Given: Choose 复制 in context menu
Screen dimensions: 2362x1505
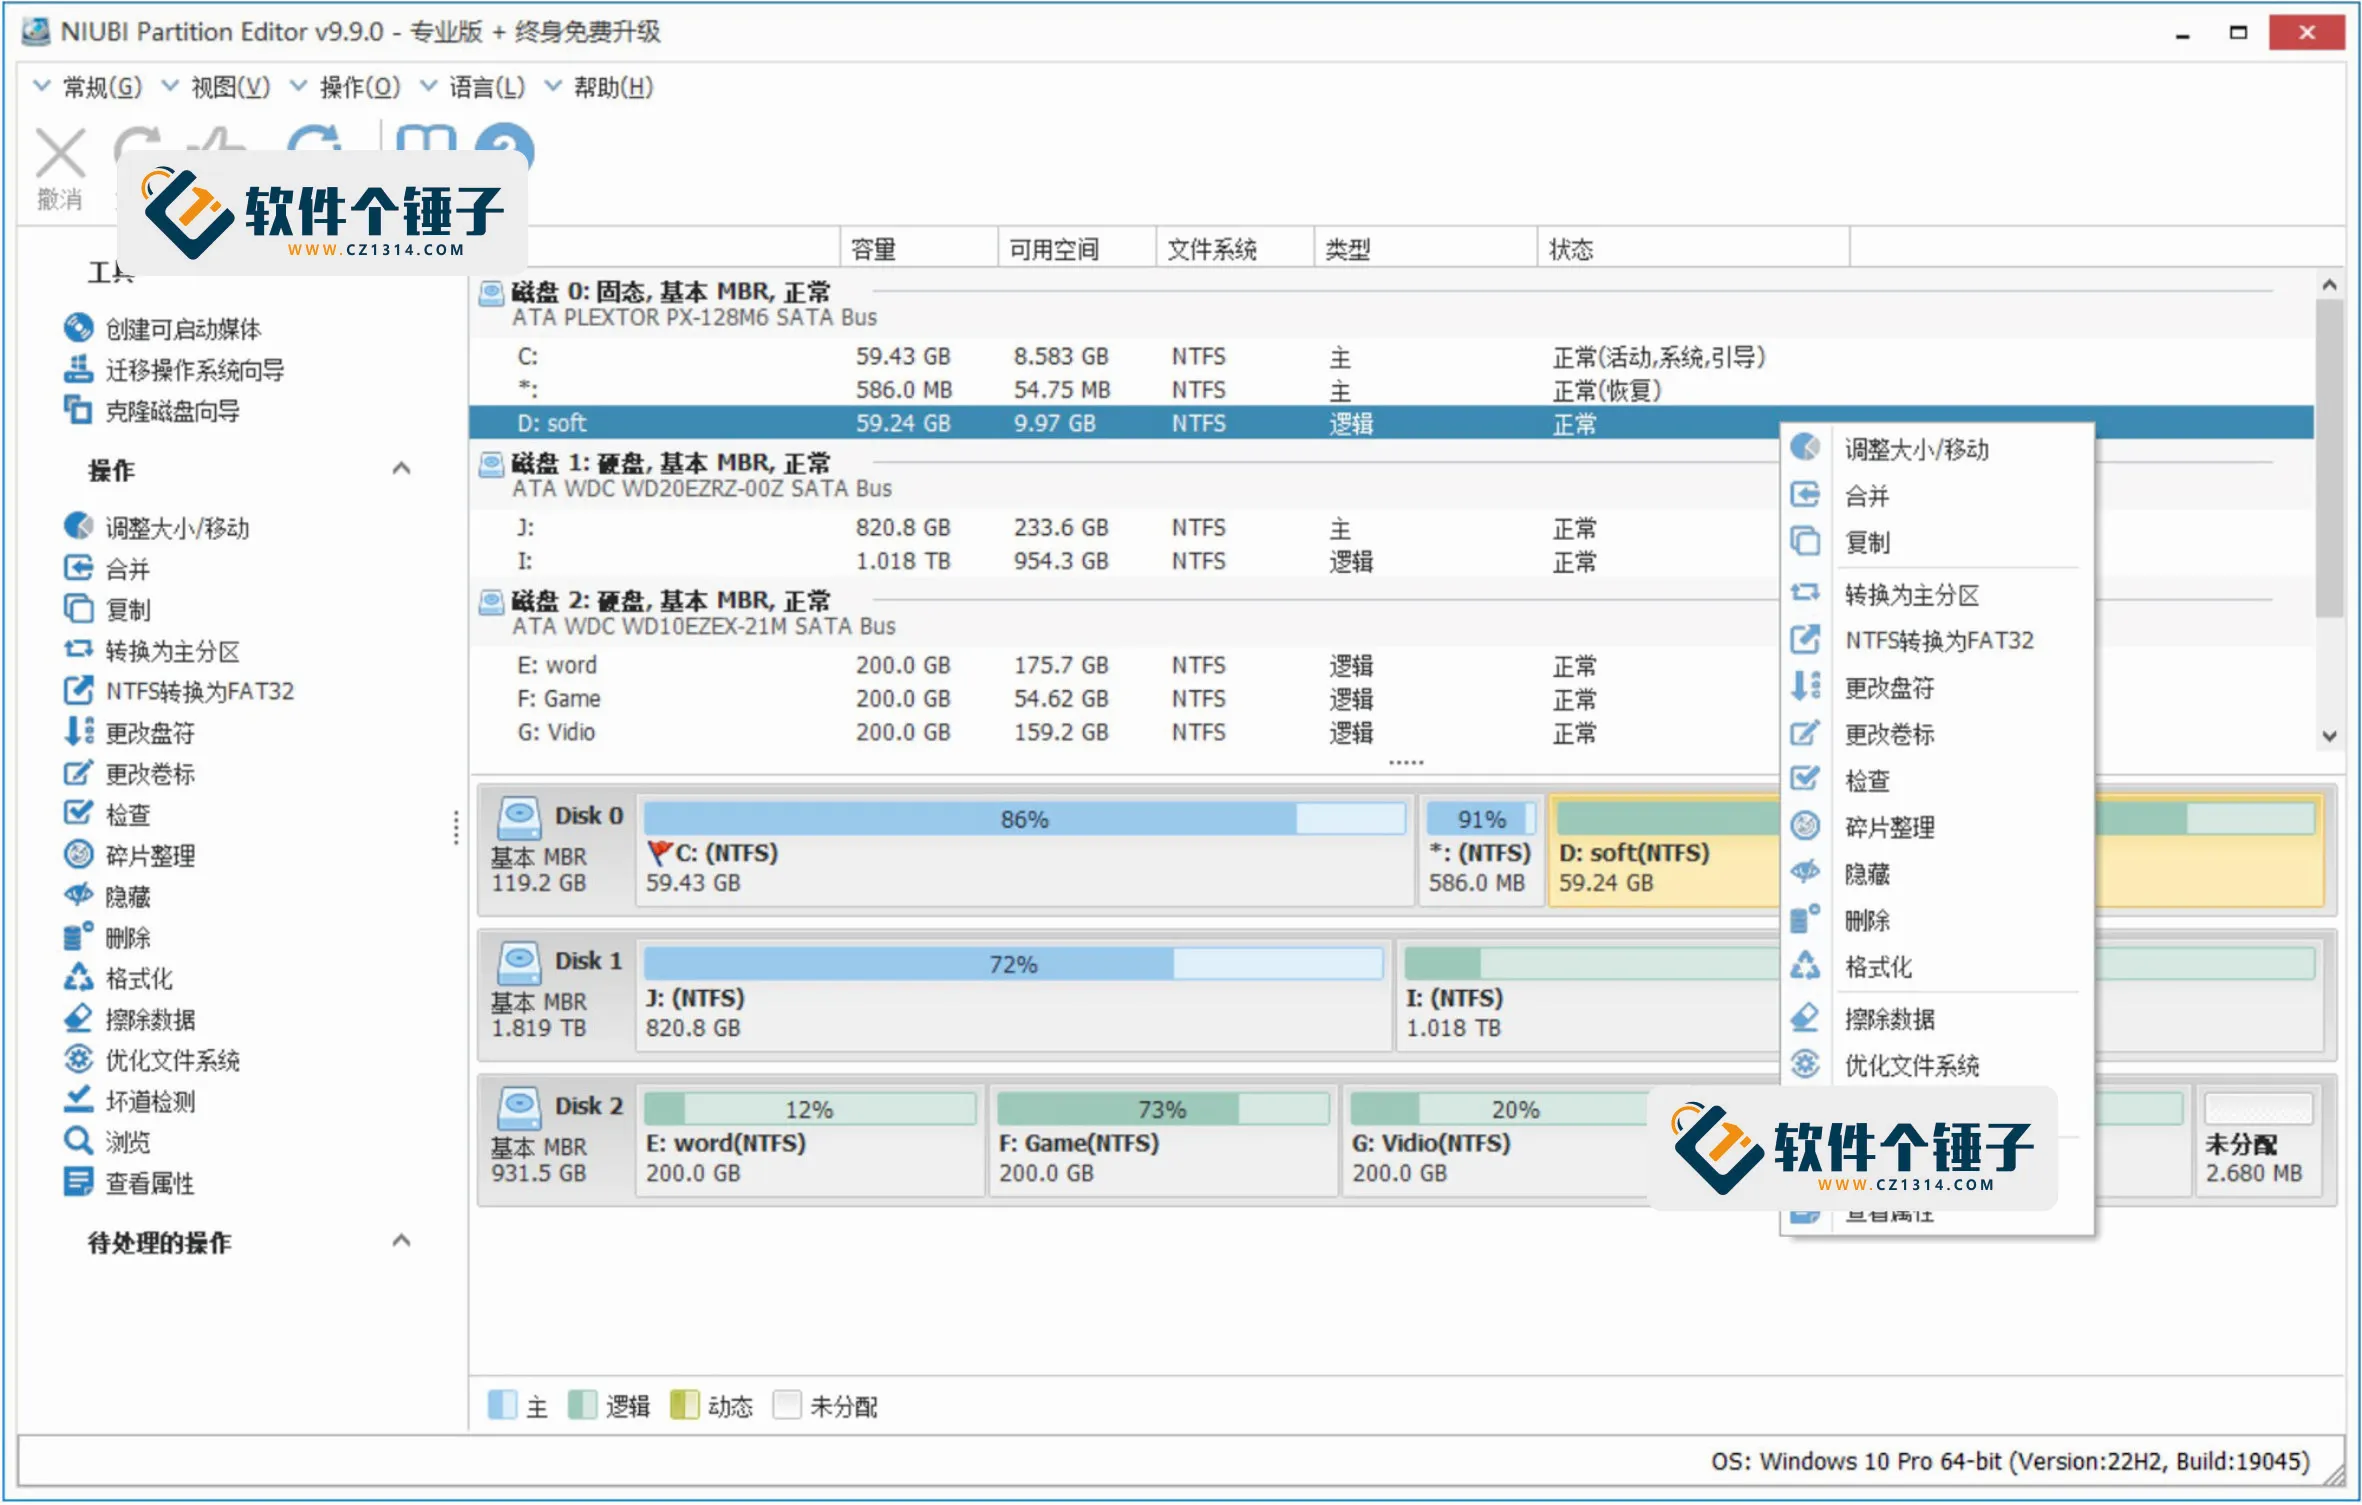Looking at the screenshot, I should coord(1937,542).
